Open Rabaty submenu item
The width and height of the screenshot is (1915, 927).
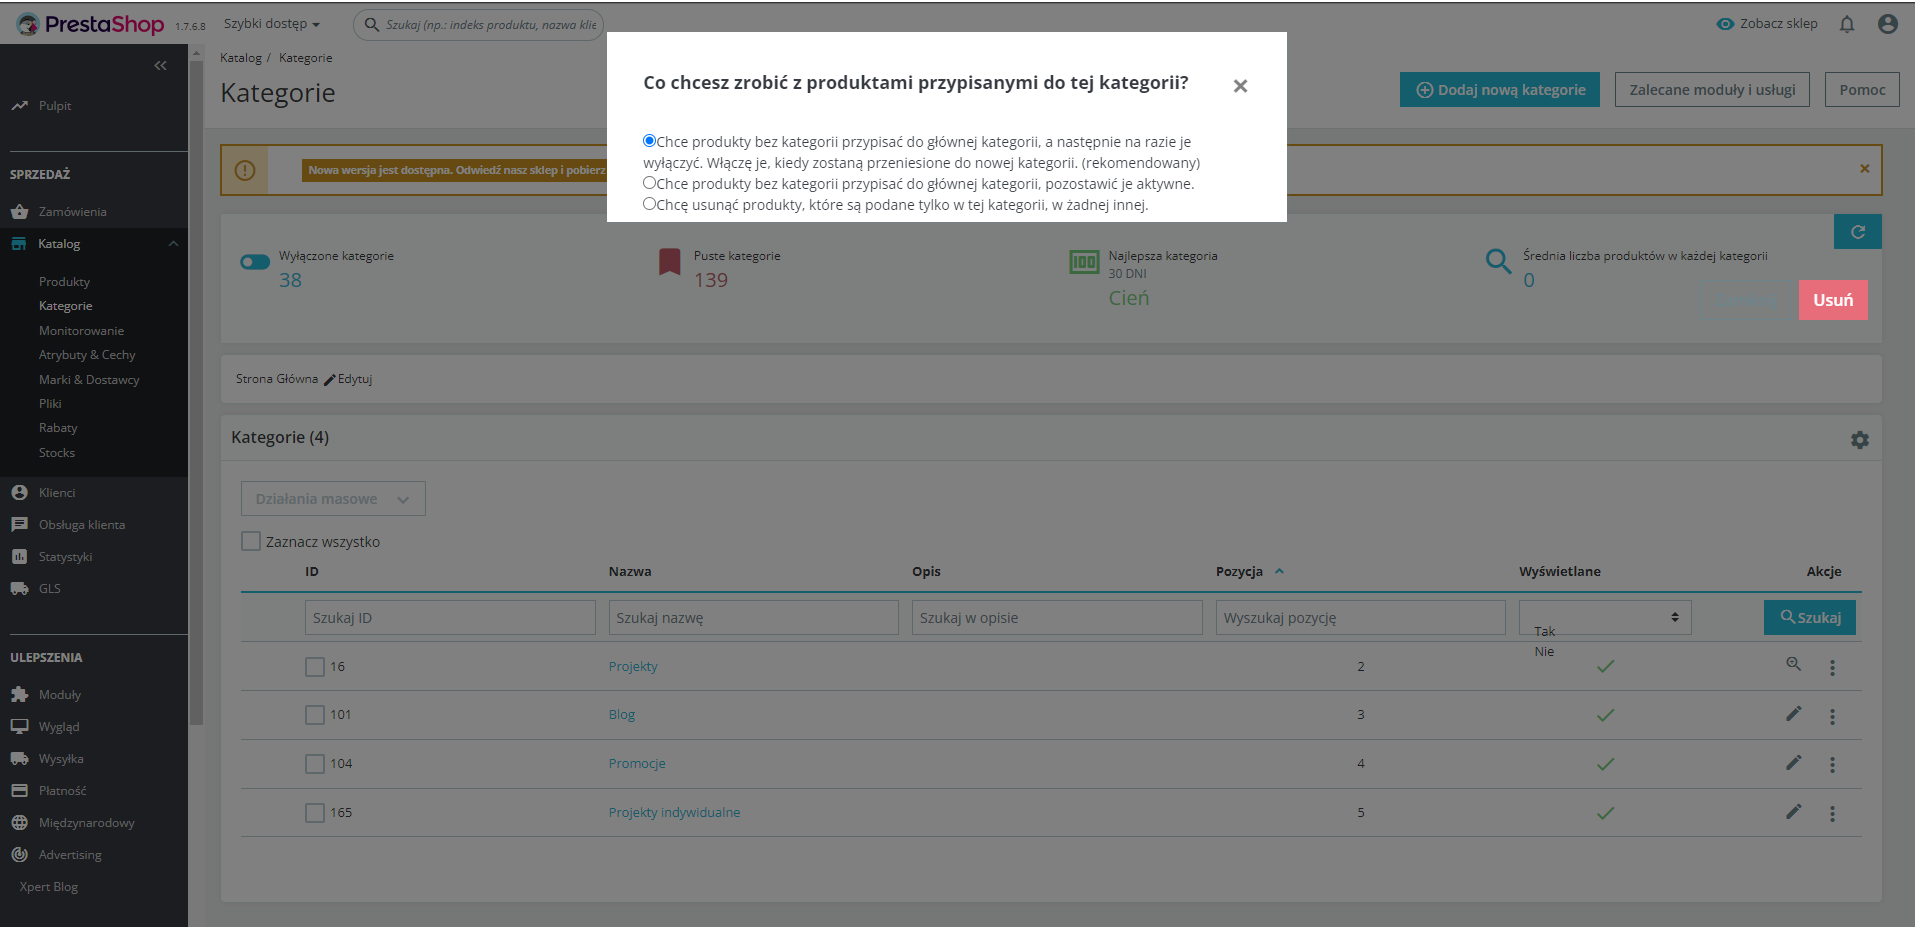point(58,428)
